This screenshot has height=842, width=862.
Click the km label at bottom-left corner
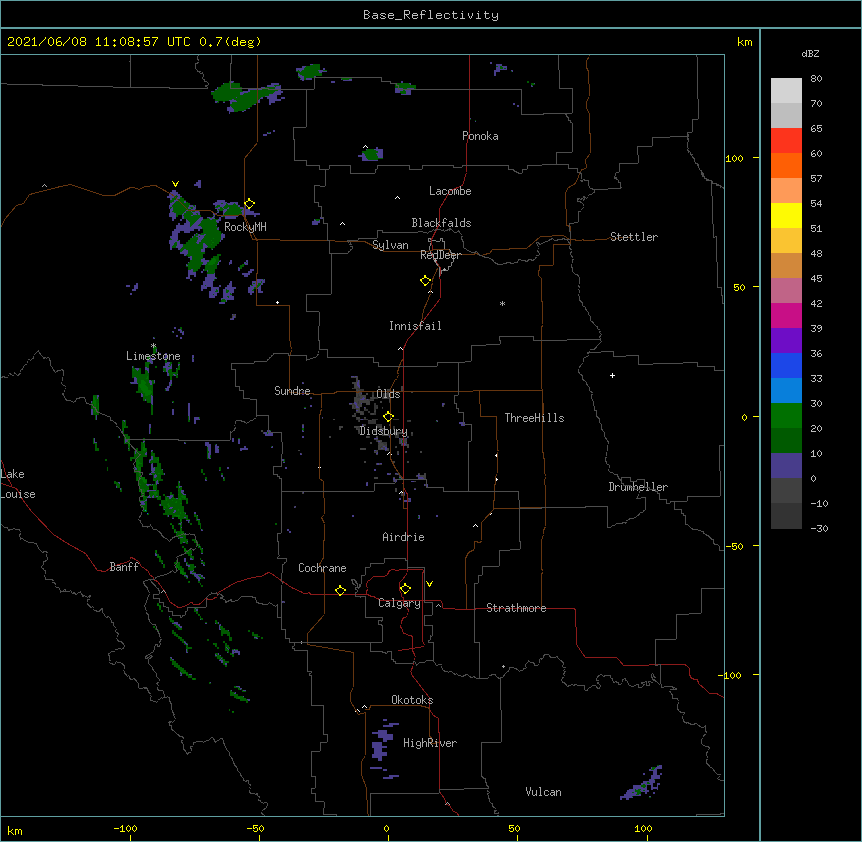click(x=15, y=830)
